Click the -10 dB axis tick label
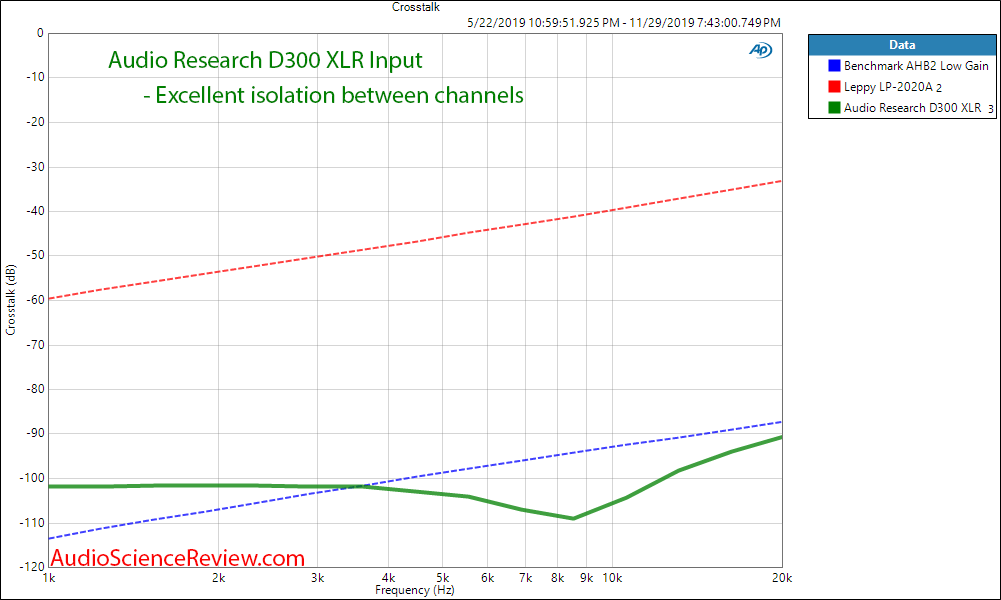Screen dimensions: 1001x600 [x=35, y=77]
